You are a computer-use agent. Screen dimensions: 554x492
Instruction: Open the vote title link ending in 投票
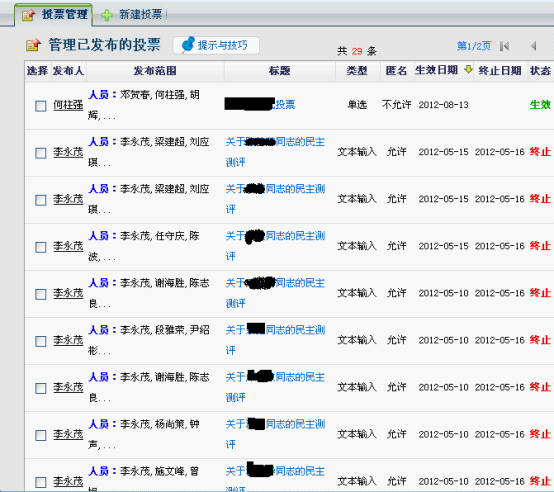point(260,104)
